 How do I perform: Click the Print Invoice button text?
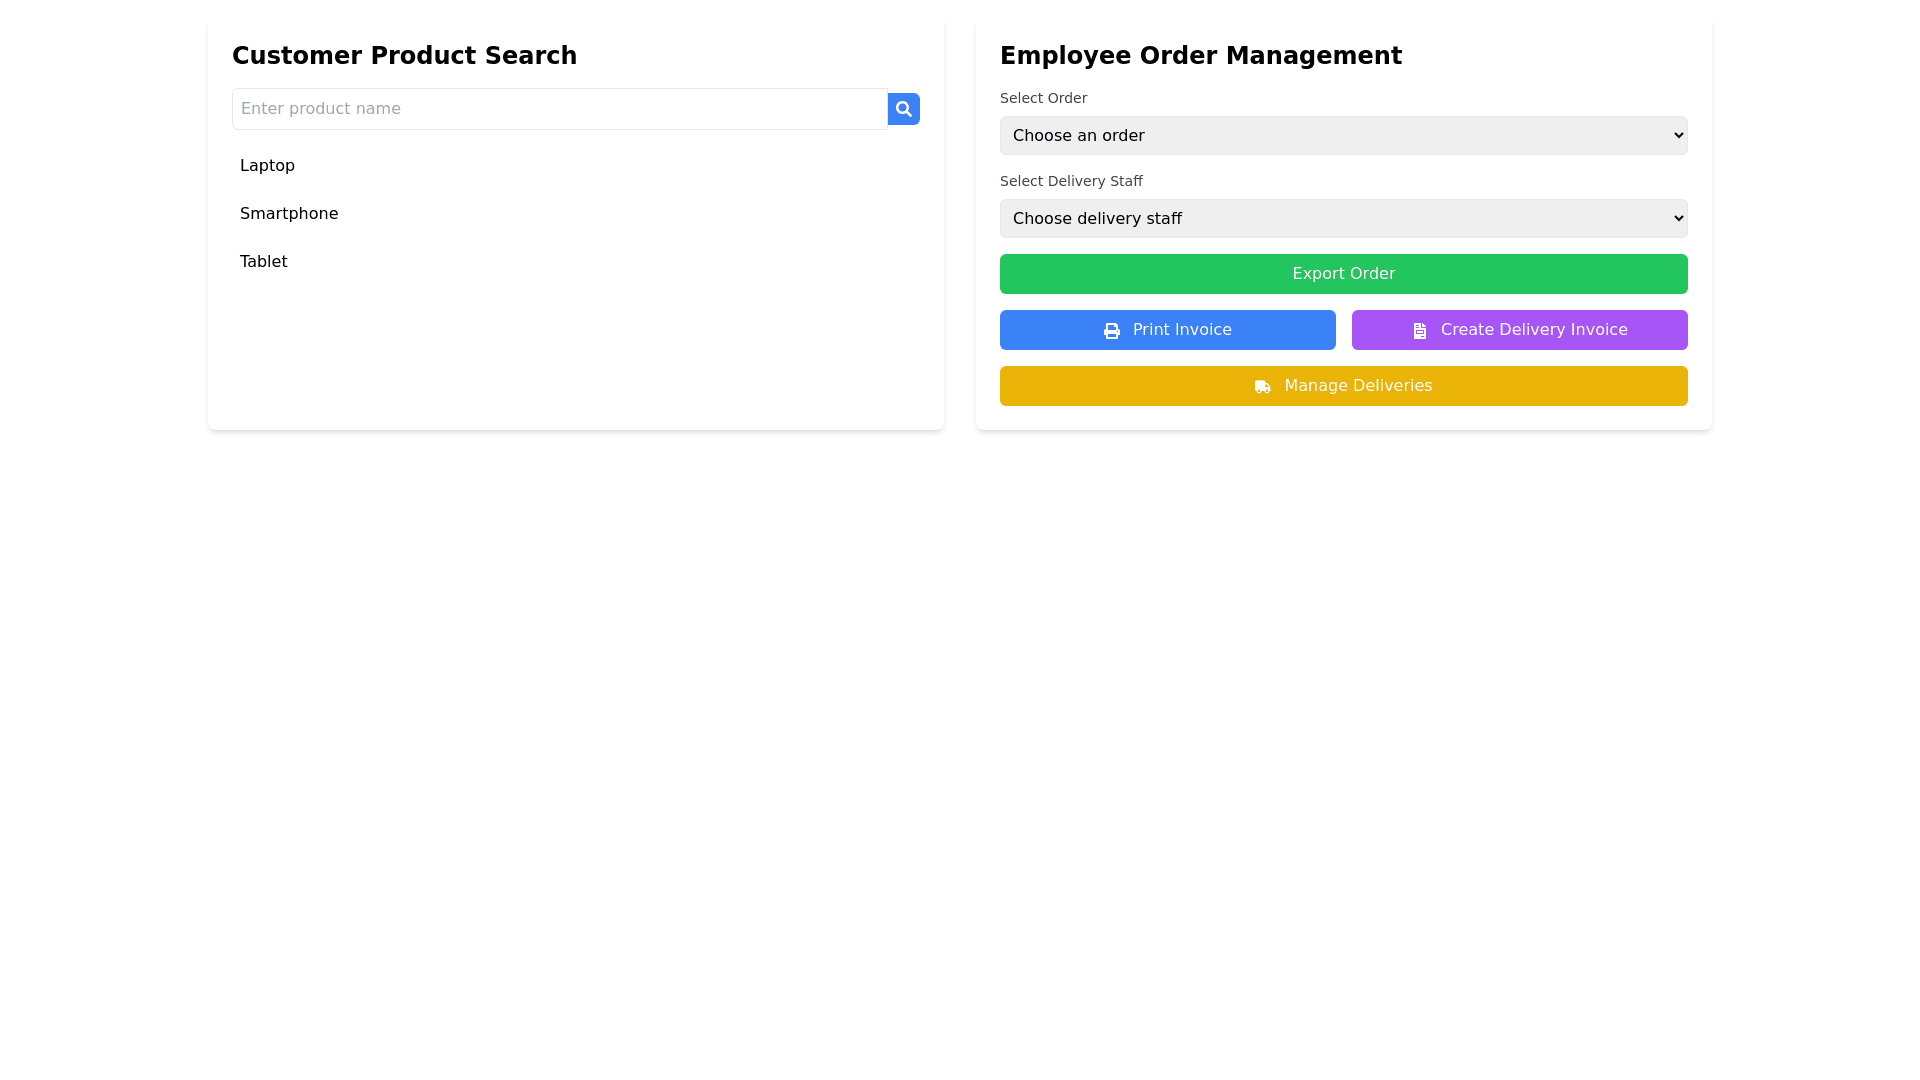(x=1182, y=330)
